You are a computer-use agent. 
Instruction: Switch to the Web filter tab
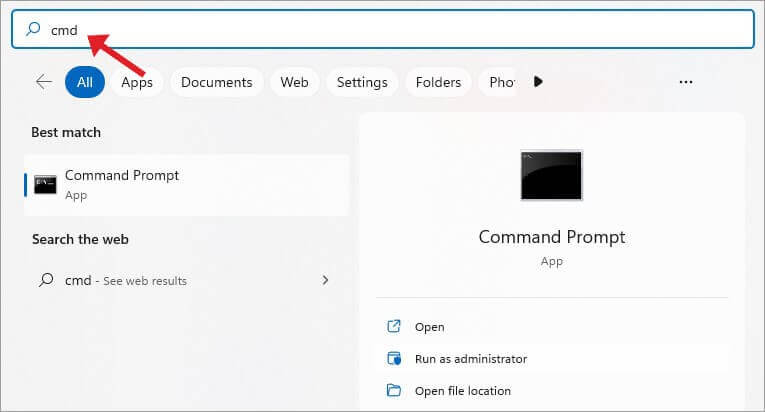(294, 82)
